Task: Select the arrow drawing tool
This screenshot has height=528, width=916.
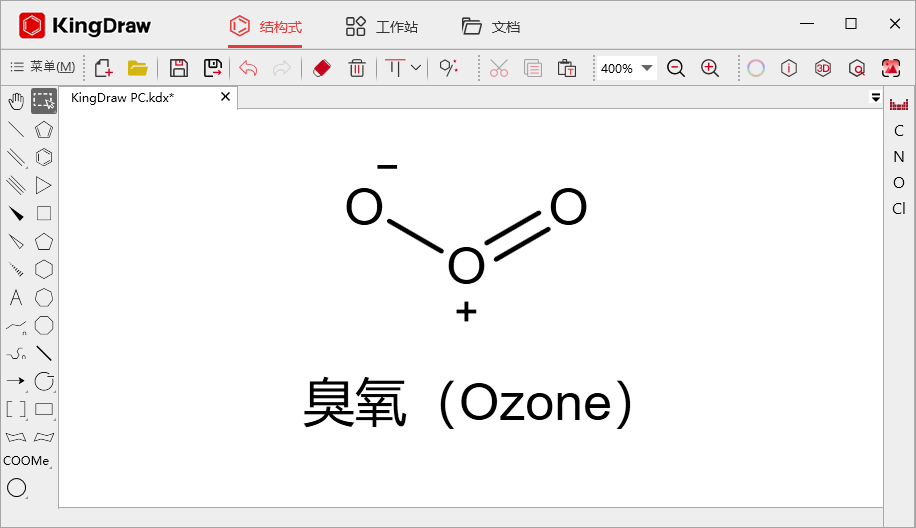Action: coord(16,381)
